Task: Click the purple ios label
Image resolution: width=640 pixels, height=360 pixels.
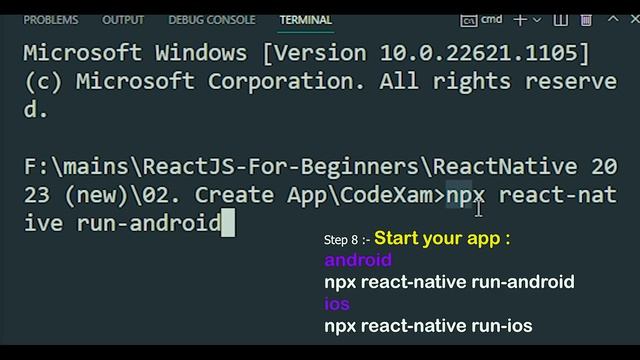Action: pyautogui.click(x=337, y=304)
